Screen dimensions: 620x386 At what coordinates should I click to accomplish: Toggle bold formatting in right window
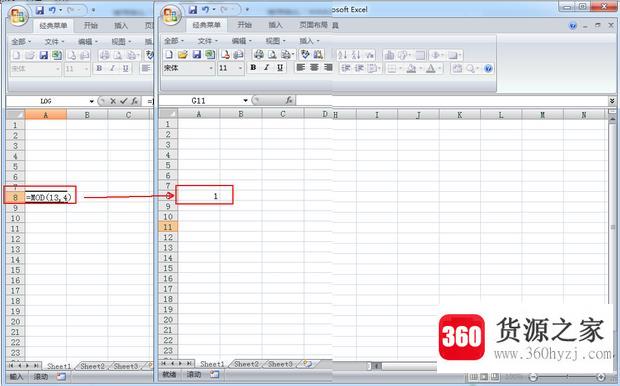coord(253,68)
